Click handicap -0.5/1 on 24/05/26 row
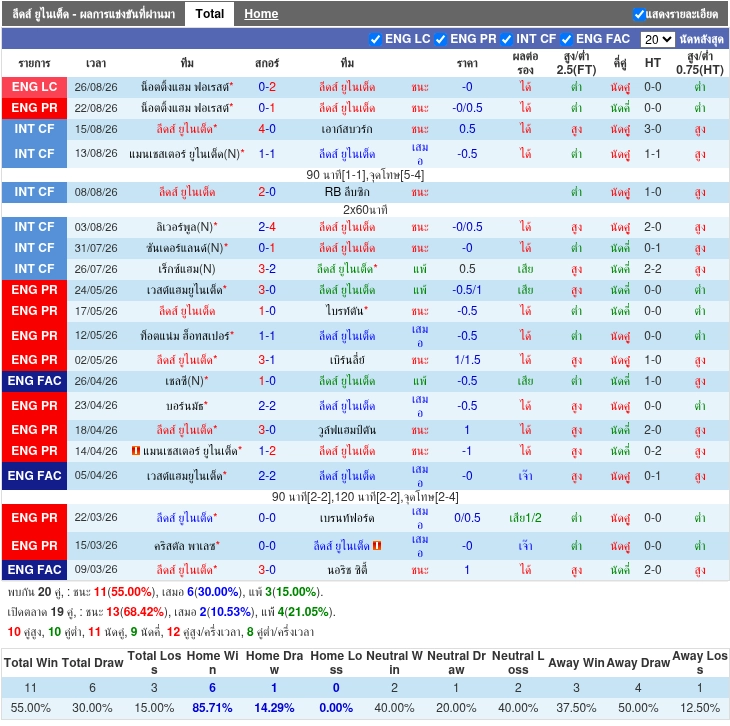This screenshot has width=730, height=726. coord(467,290)
